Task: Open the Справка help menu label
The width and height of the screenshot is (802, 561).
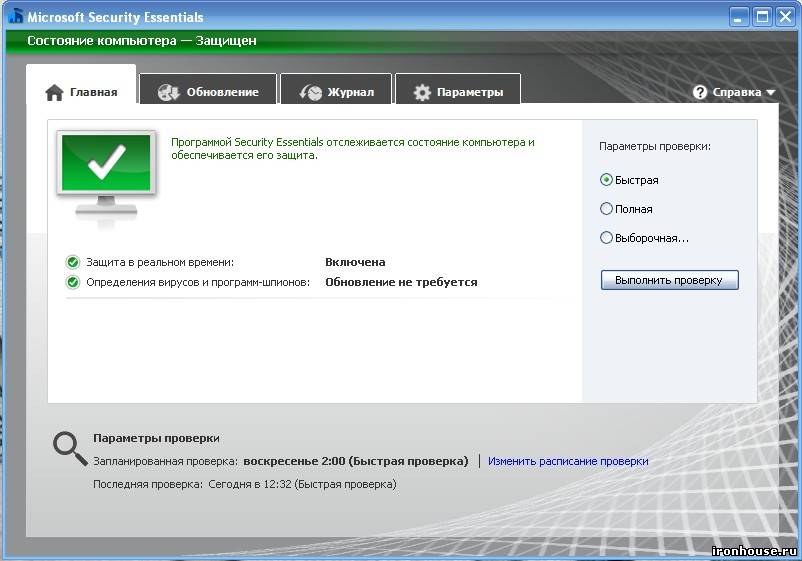Action: click(737, 92)
